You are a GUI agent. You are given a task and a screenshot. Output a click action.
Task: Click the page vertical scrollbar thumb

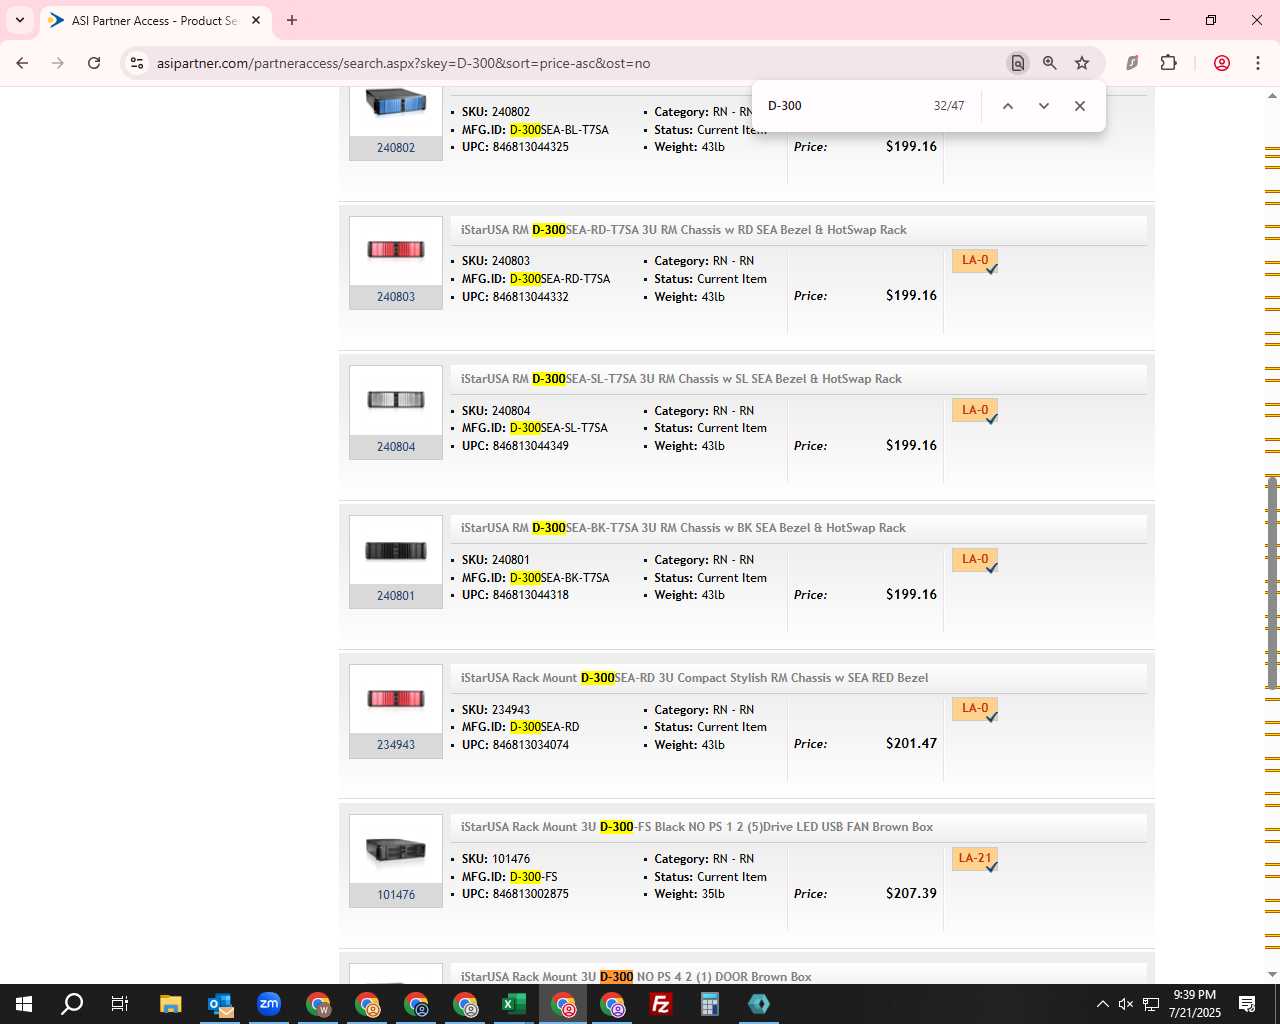1272,583
